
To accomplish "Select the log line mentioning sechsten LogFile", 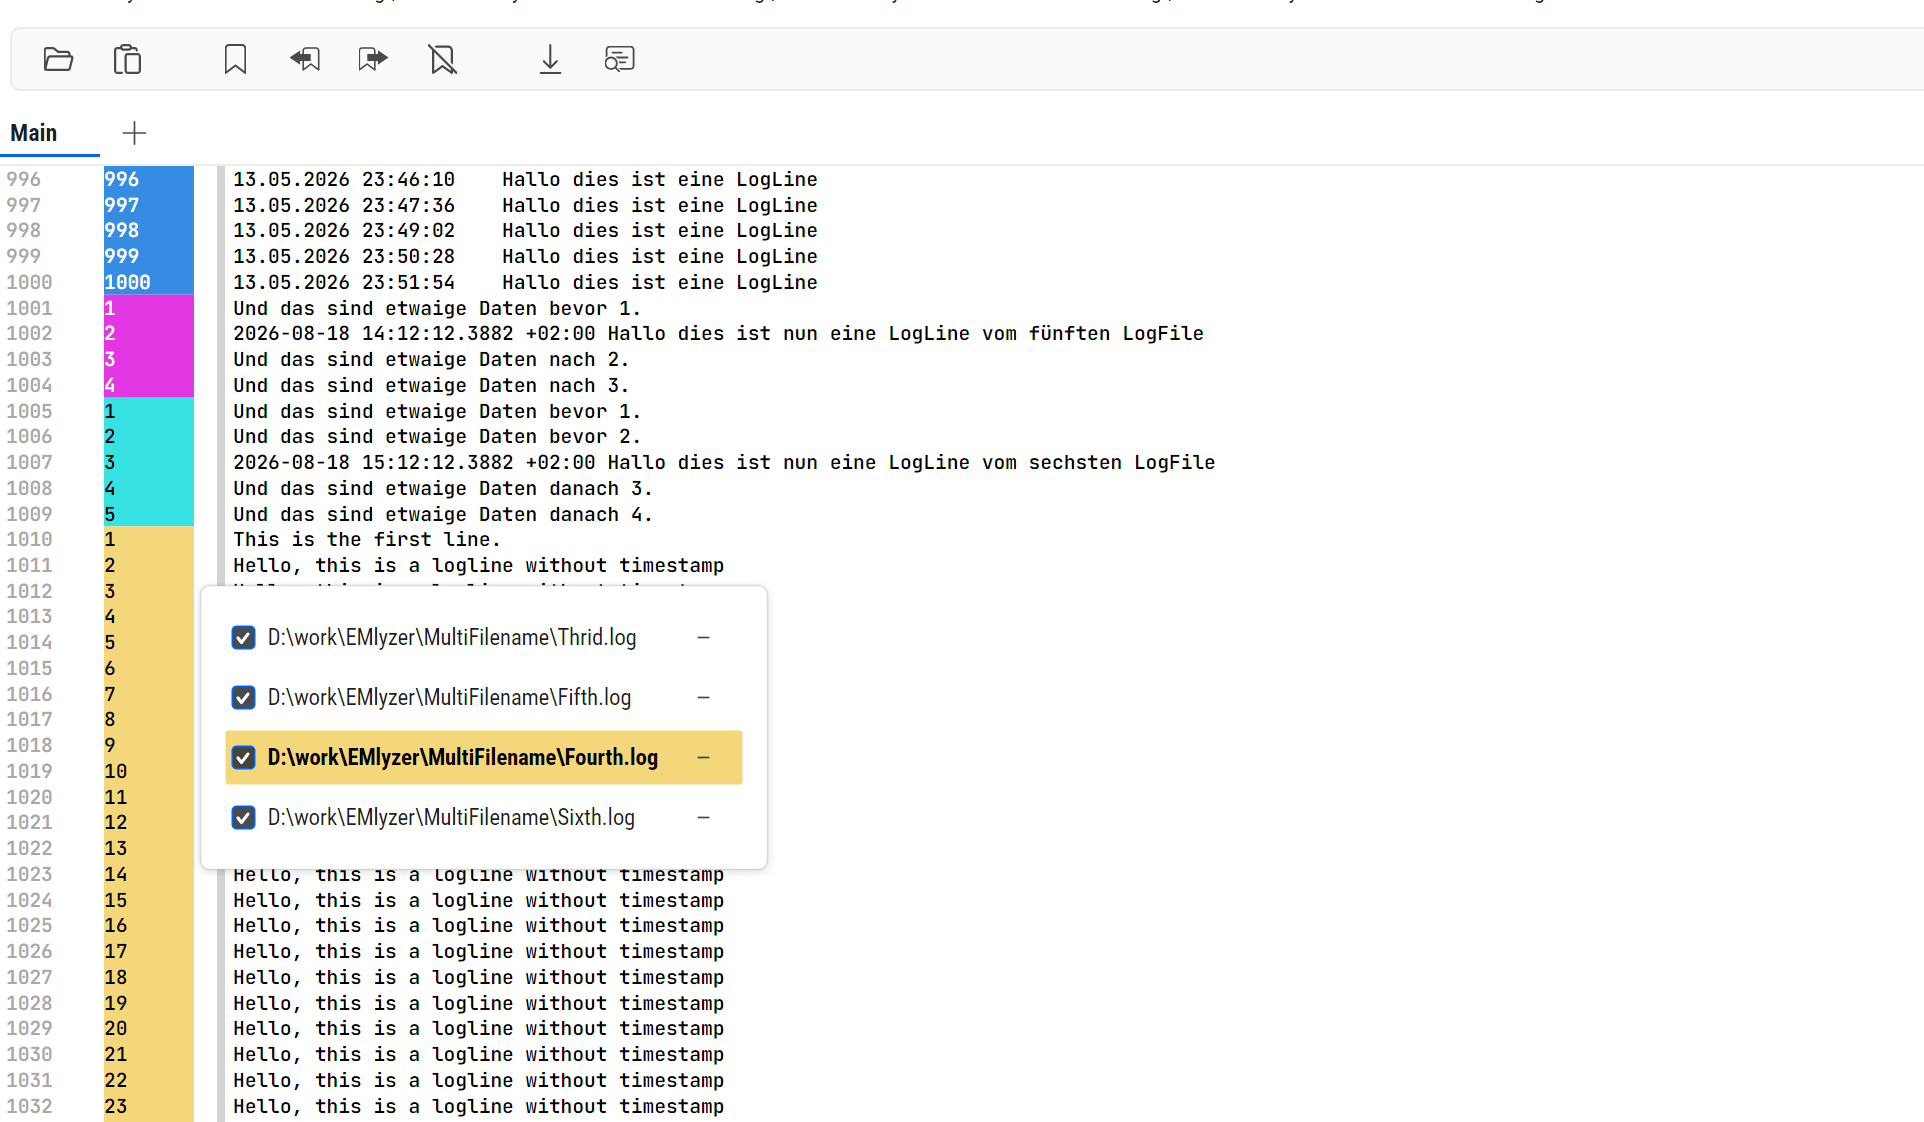I will tap(724, 462).
